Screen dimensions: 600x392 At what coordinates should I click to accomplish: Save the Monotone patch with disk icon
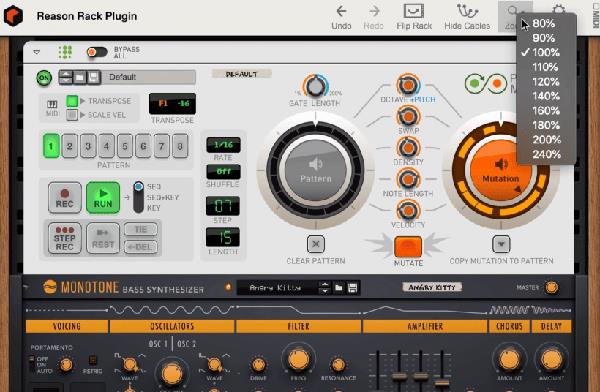(352, 287)
